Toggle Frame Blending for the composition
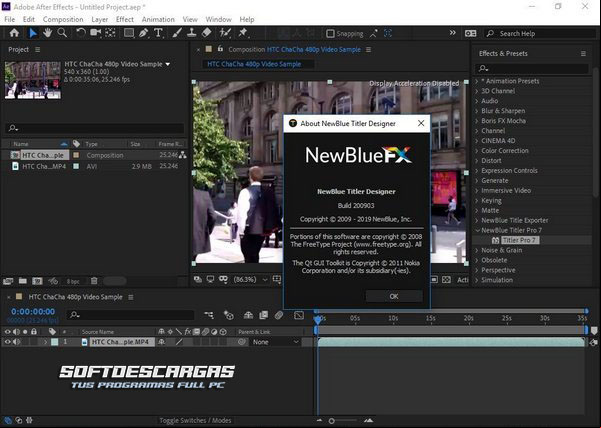The width and height of the screenshot is (601, 428). (264, 315)
